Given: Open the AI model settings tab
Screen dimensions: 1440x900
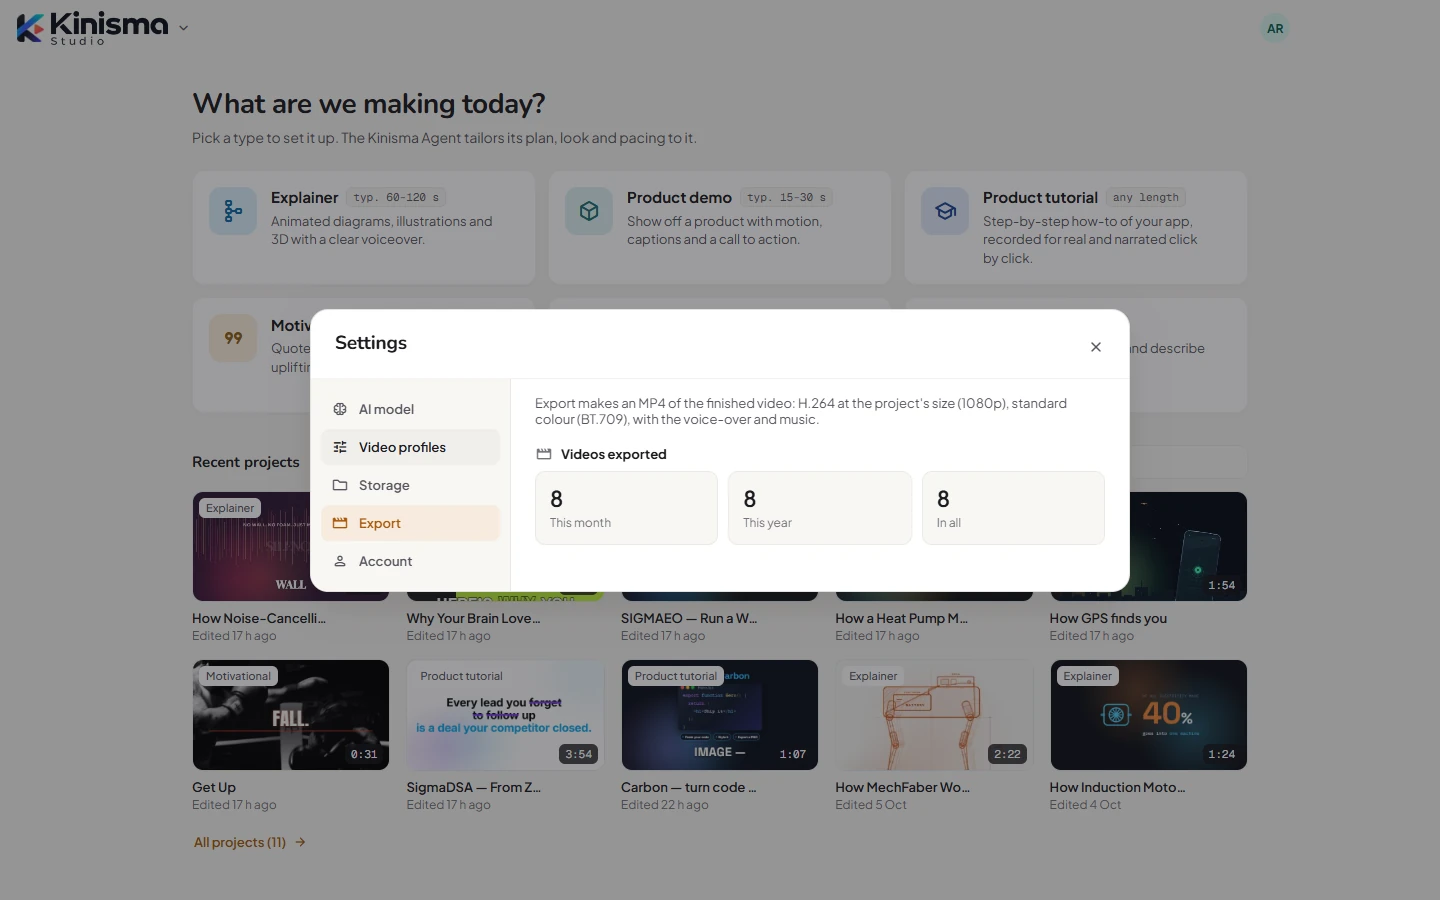Looking at the screenshot, I should click(410, 409).
